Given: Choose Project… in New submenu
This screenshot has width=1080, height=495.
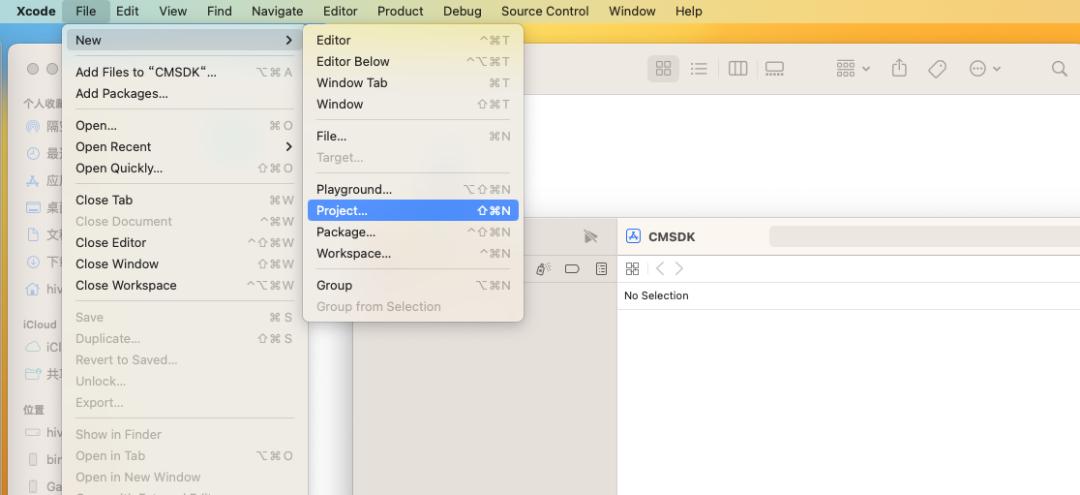Looking at the screenshot, I should [413, 211].
